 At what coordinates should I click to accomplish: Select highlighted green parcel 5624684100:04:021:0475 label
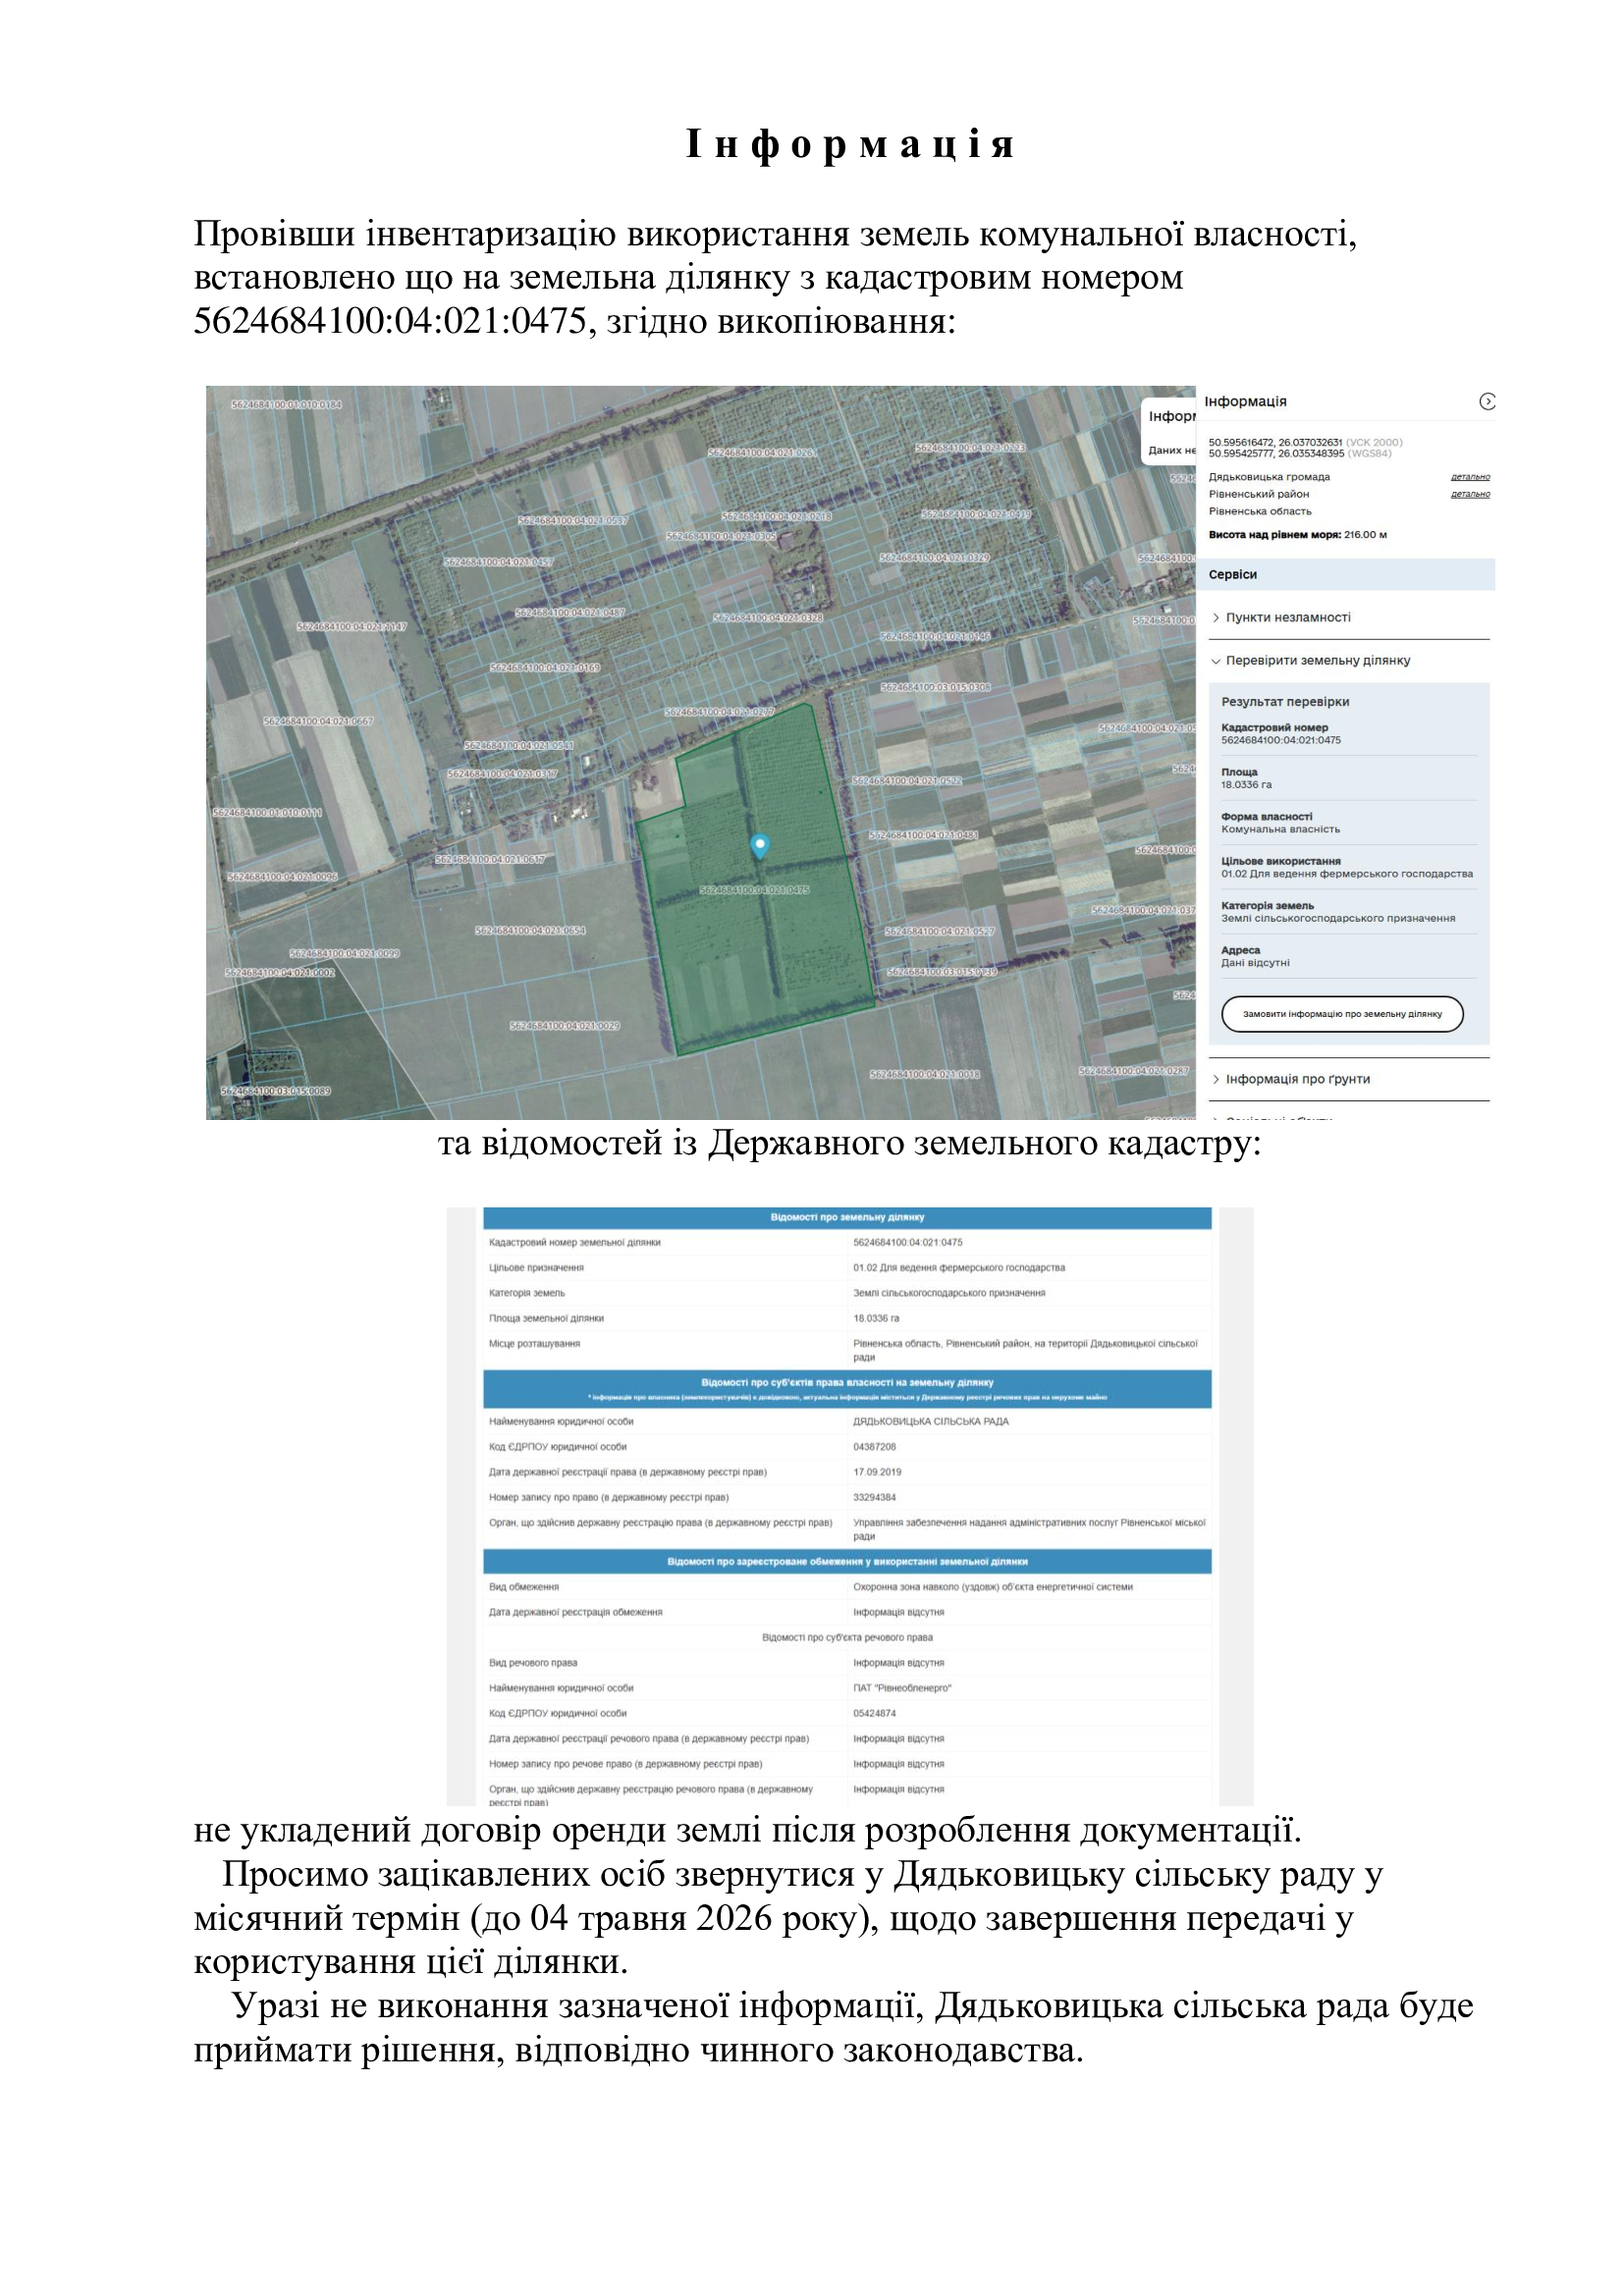point(755,890)
